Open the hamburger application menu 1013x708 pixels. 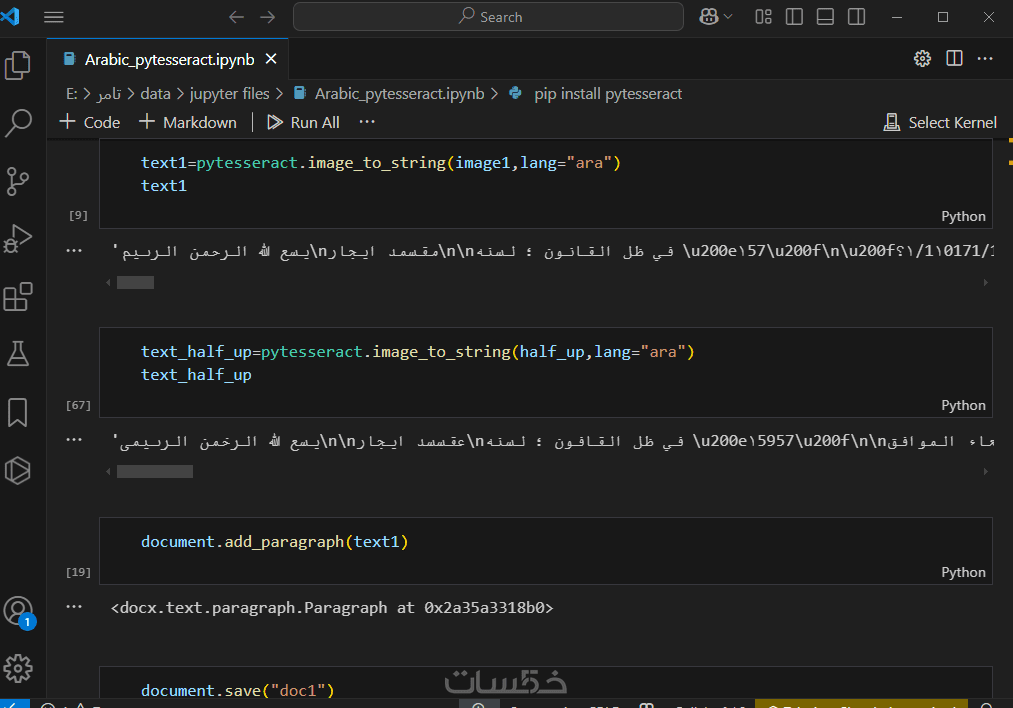tap(54, 17)
